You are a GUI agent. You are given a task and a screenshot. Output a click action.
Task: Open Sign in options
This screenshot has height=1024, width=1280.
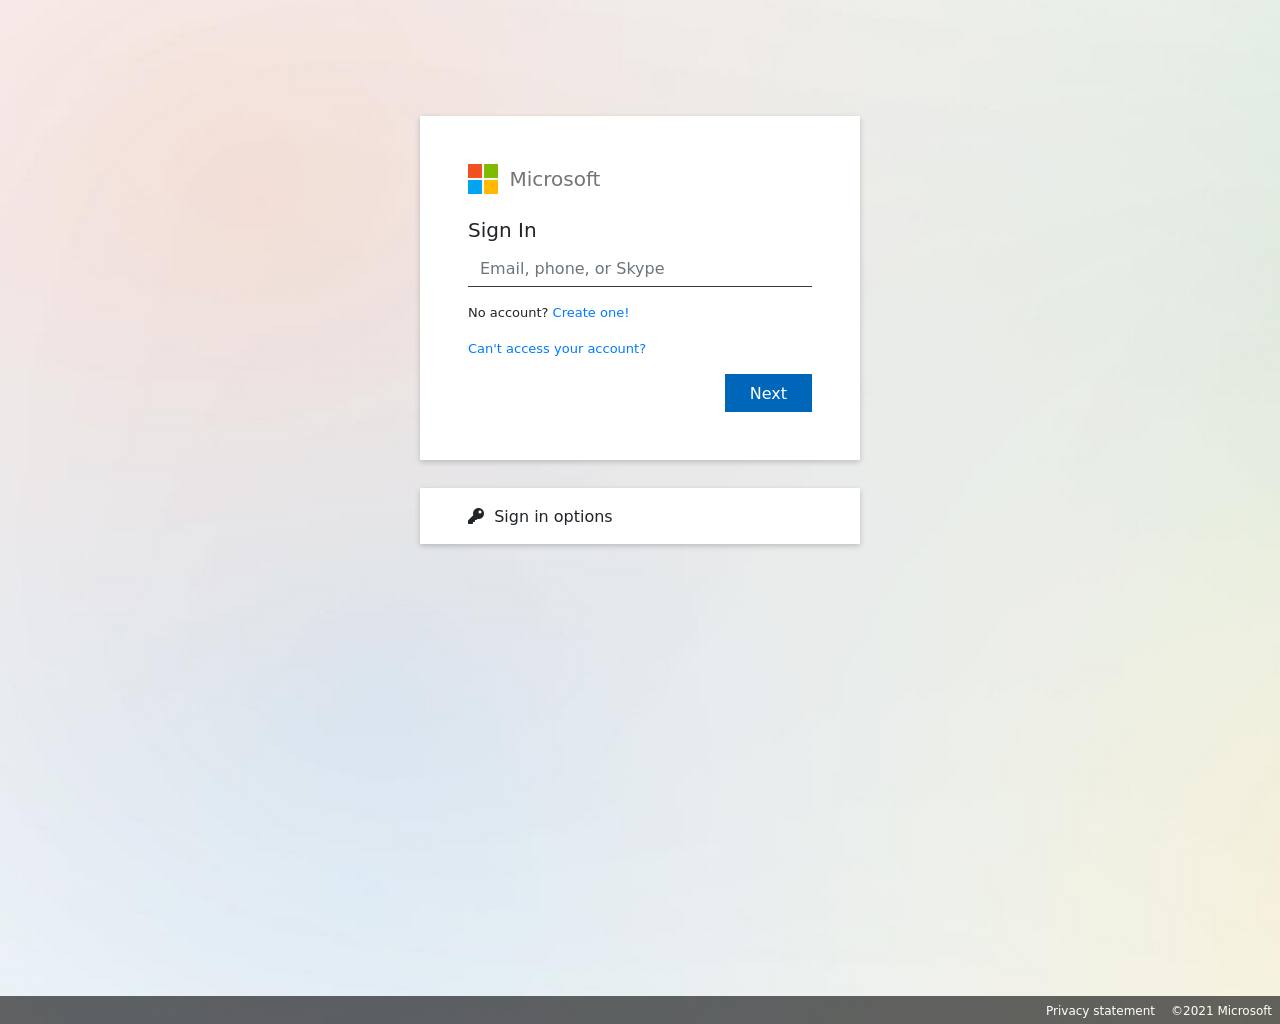[640, 516]
